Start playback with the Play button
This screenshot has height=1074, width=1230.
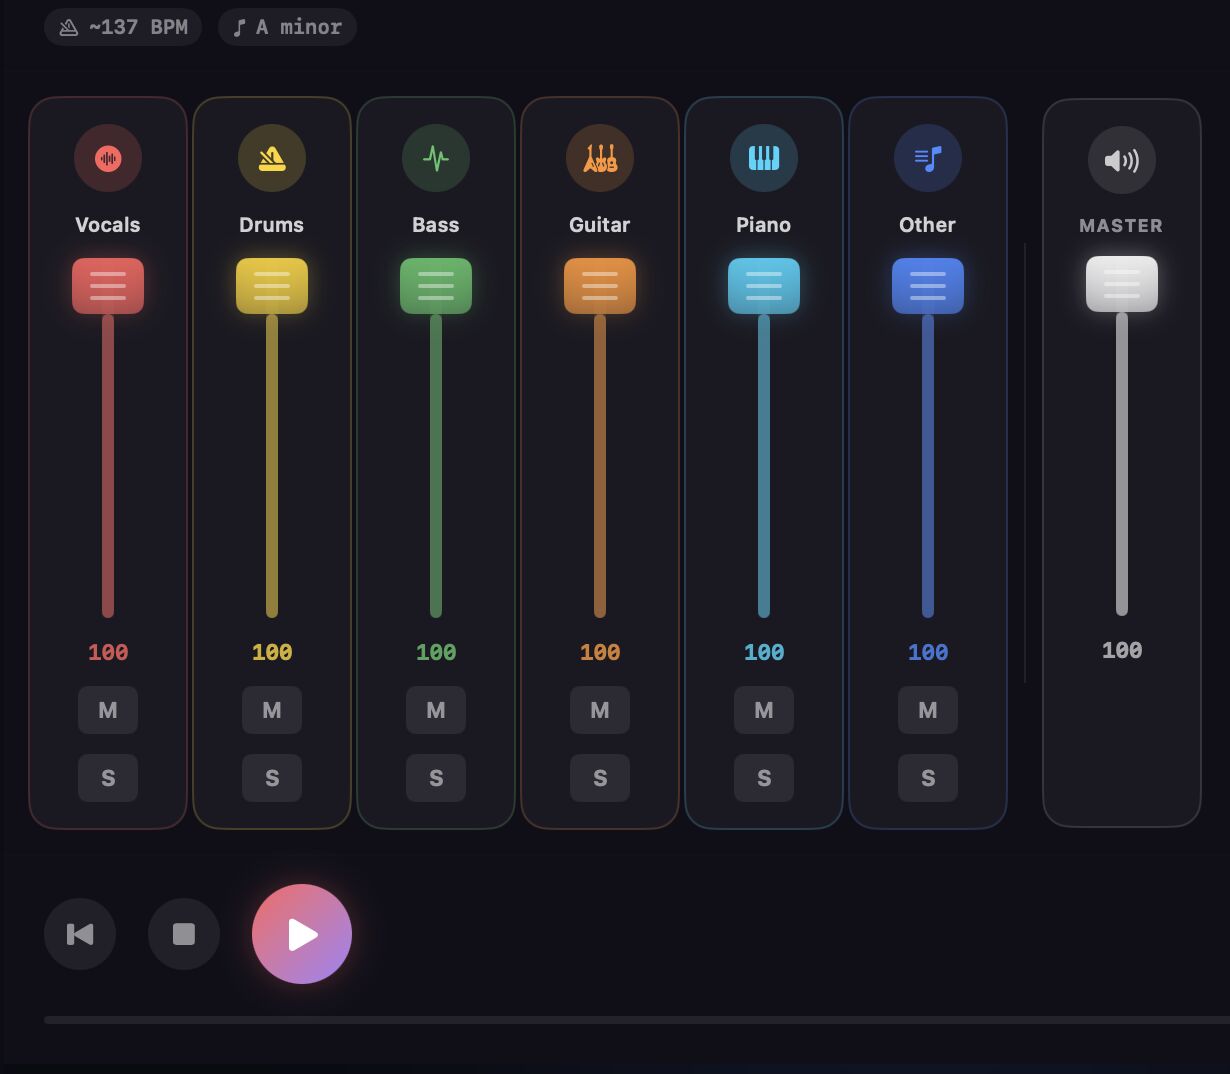pos(302,934)
